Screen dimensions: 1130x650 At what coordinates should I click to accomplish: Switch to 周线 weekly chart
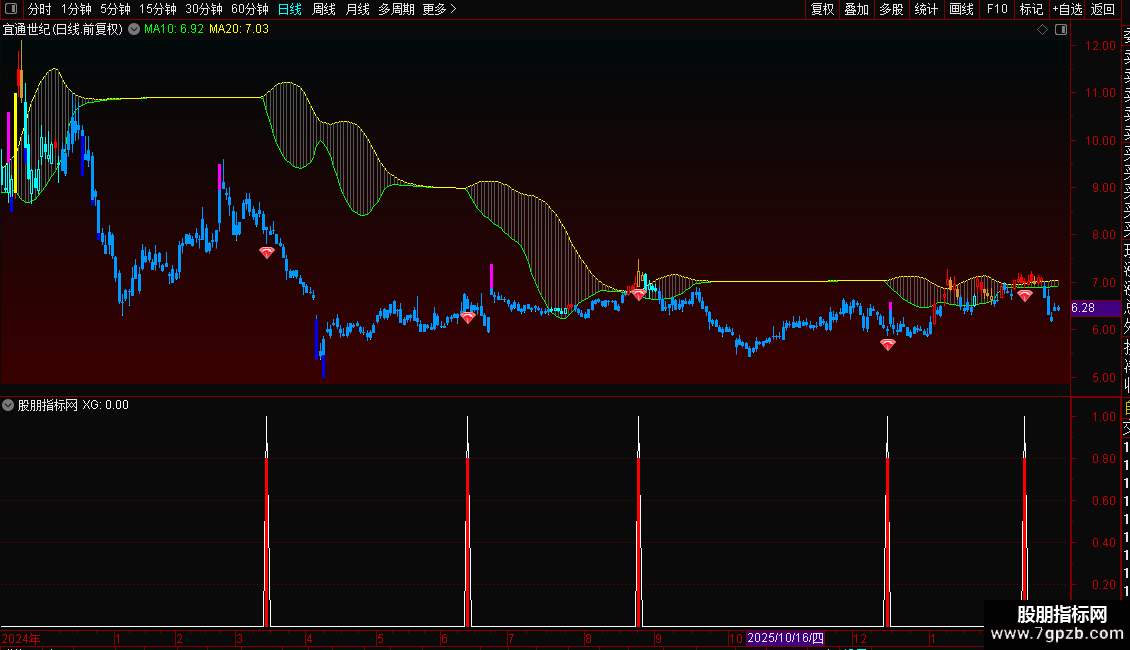click(324, 9)
